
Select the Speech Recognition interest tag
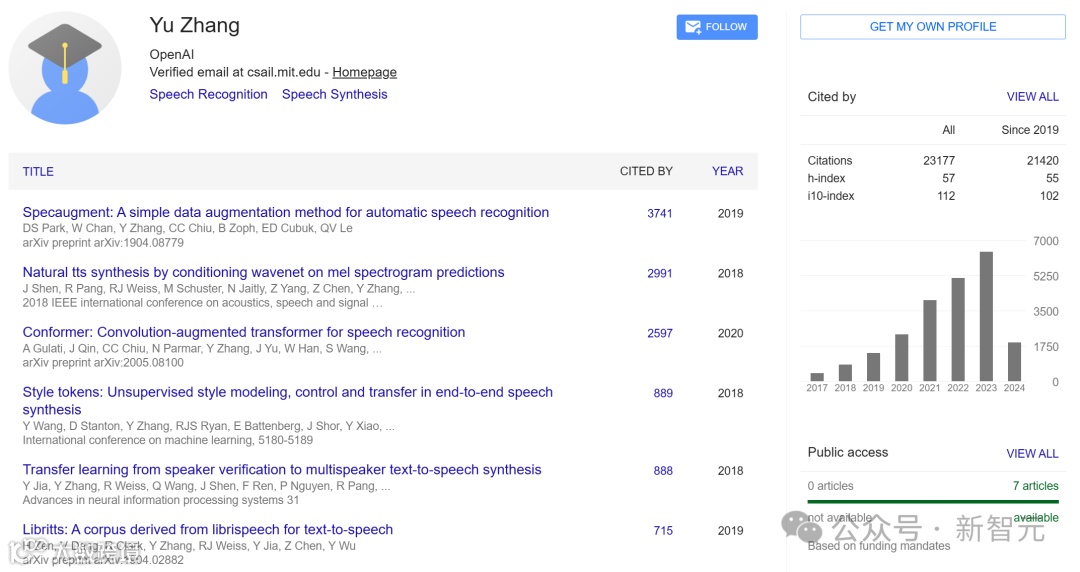208,94
